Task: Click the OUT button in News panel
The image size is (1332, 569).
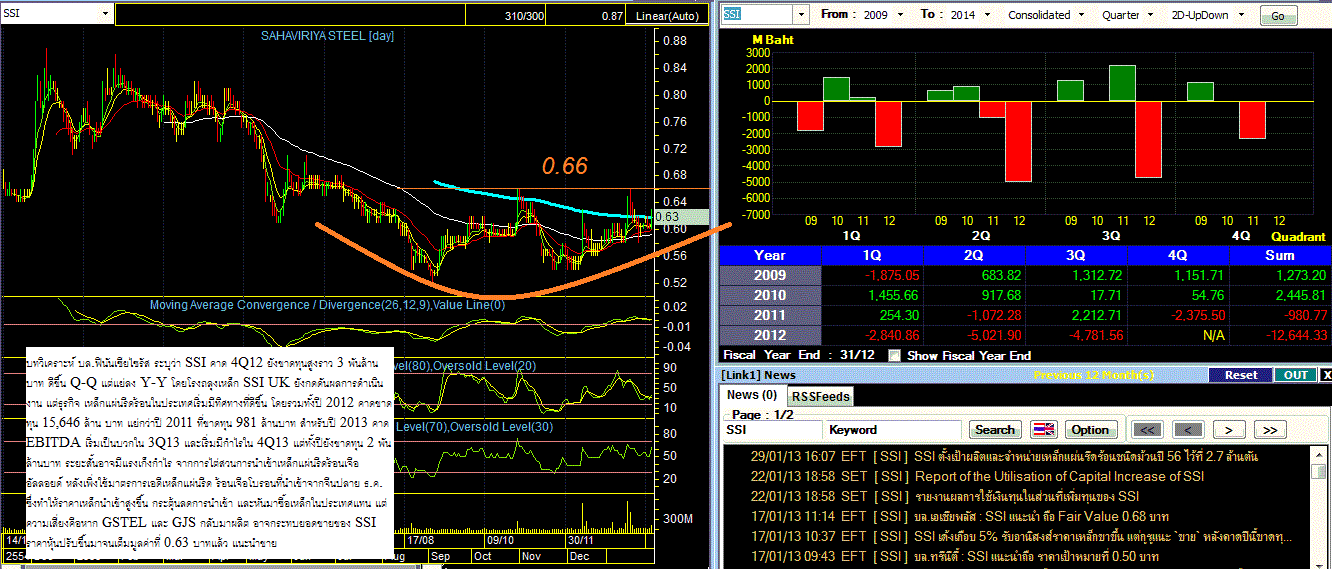Action: coord(1295,375)
